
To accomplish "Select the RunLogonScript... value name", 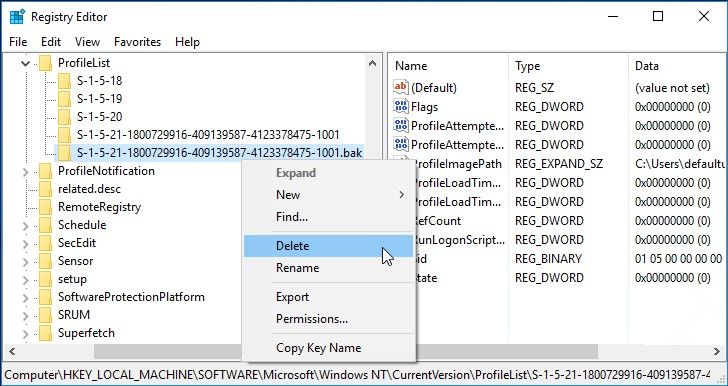I will pos(459,240).
